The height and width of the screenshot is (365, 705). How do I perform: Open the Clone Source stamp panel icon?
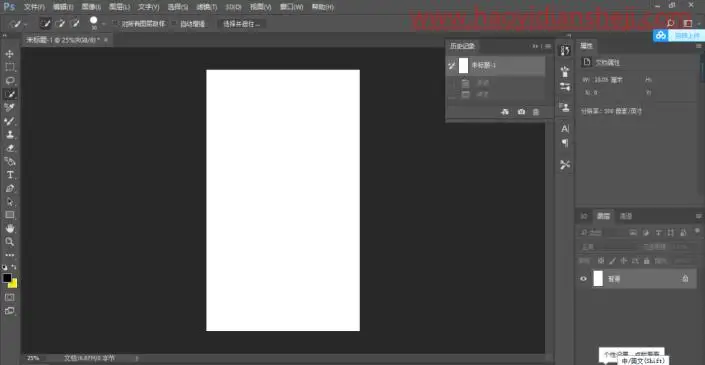point(565,107)
